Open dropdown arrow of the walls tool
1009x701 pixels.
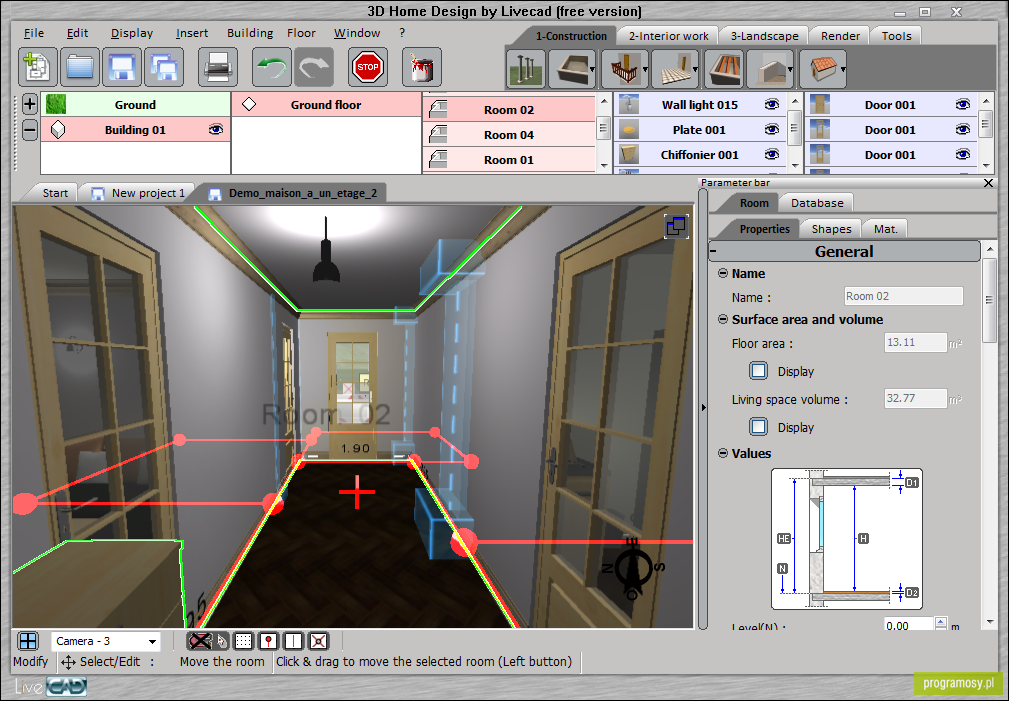tap(593, 70)
